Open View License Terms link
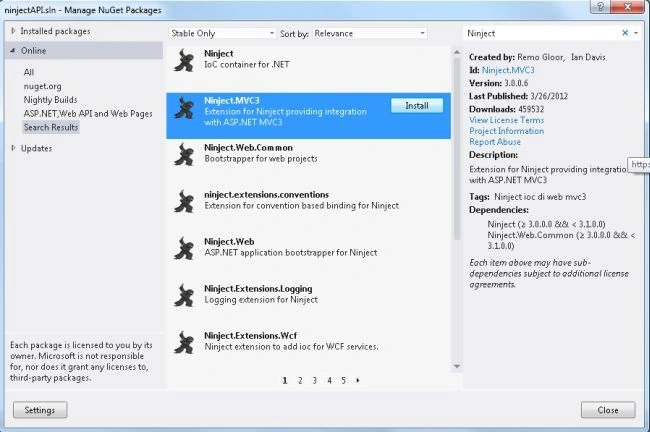Viewport: 650px width, 432px height. coord(506,120)
